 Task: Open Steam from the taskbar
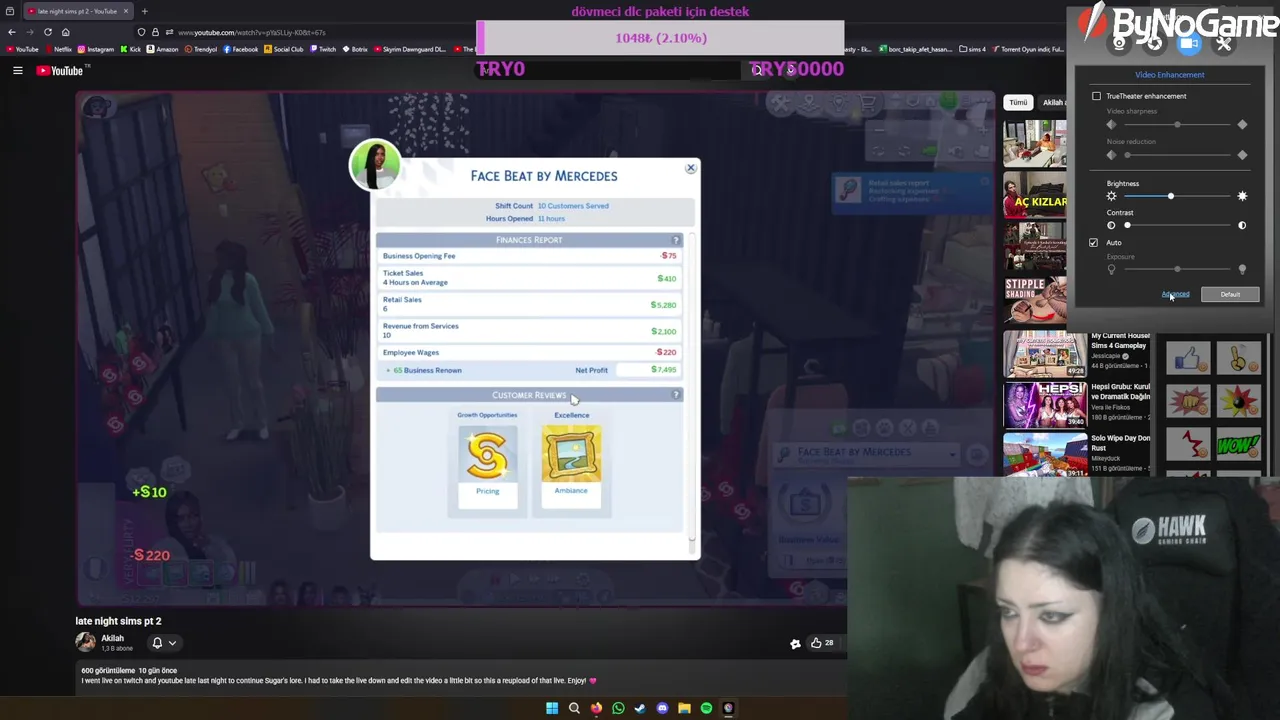point(640,708)
